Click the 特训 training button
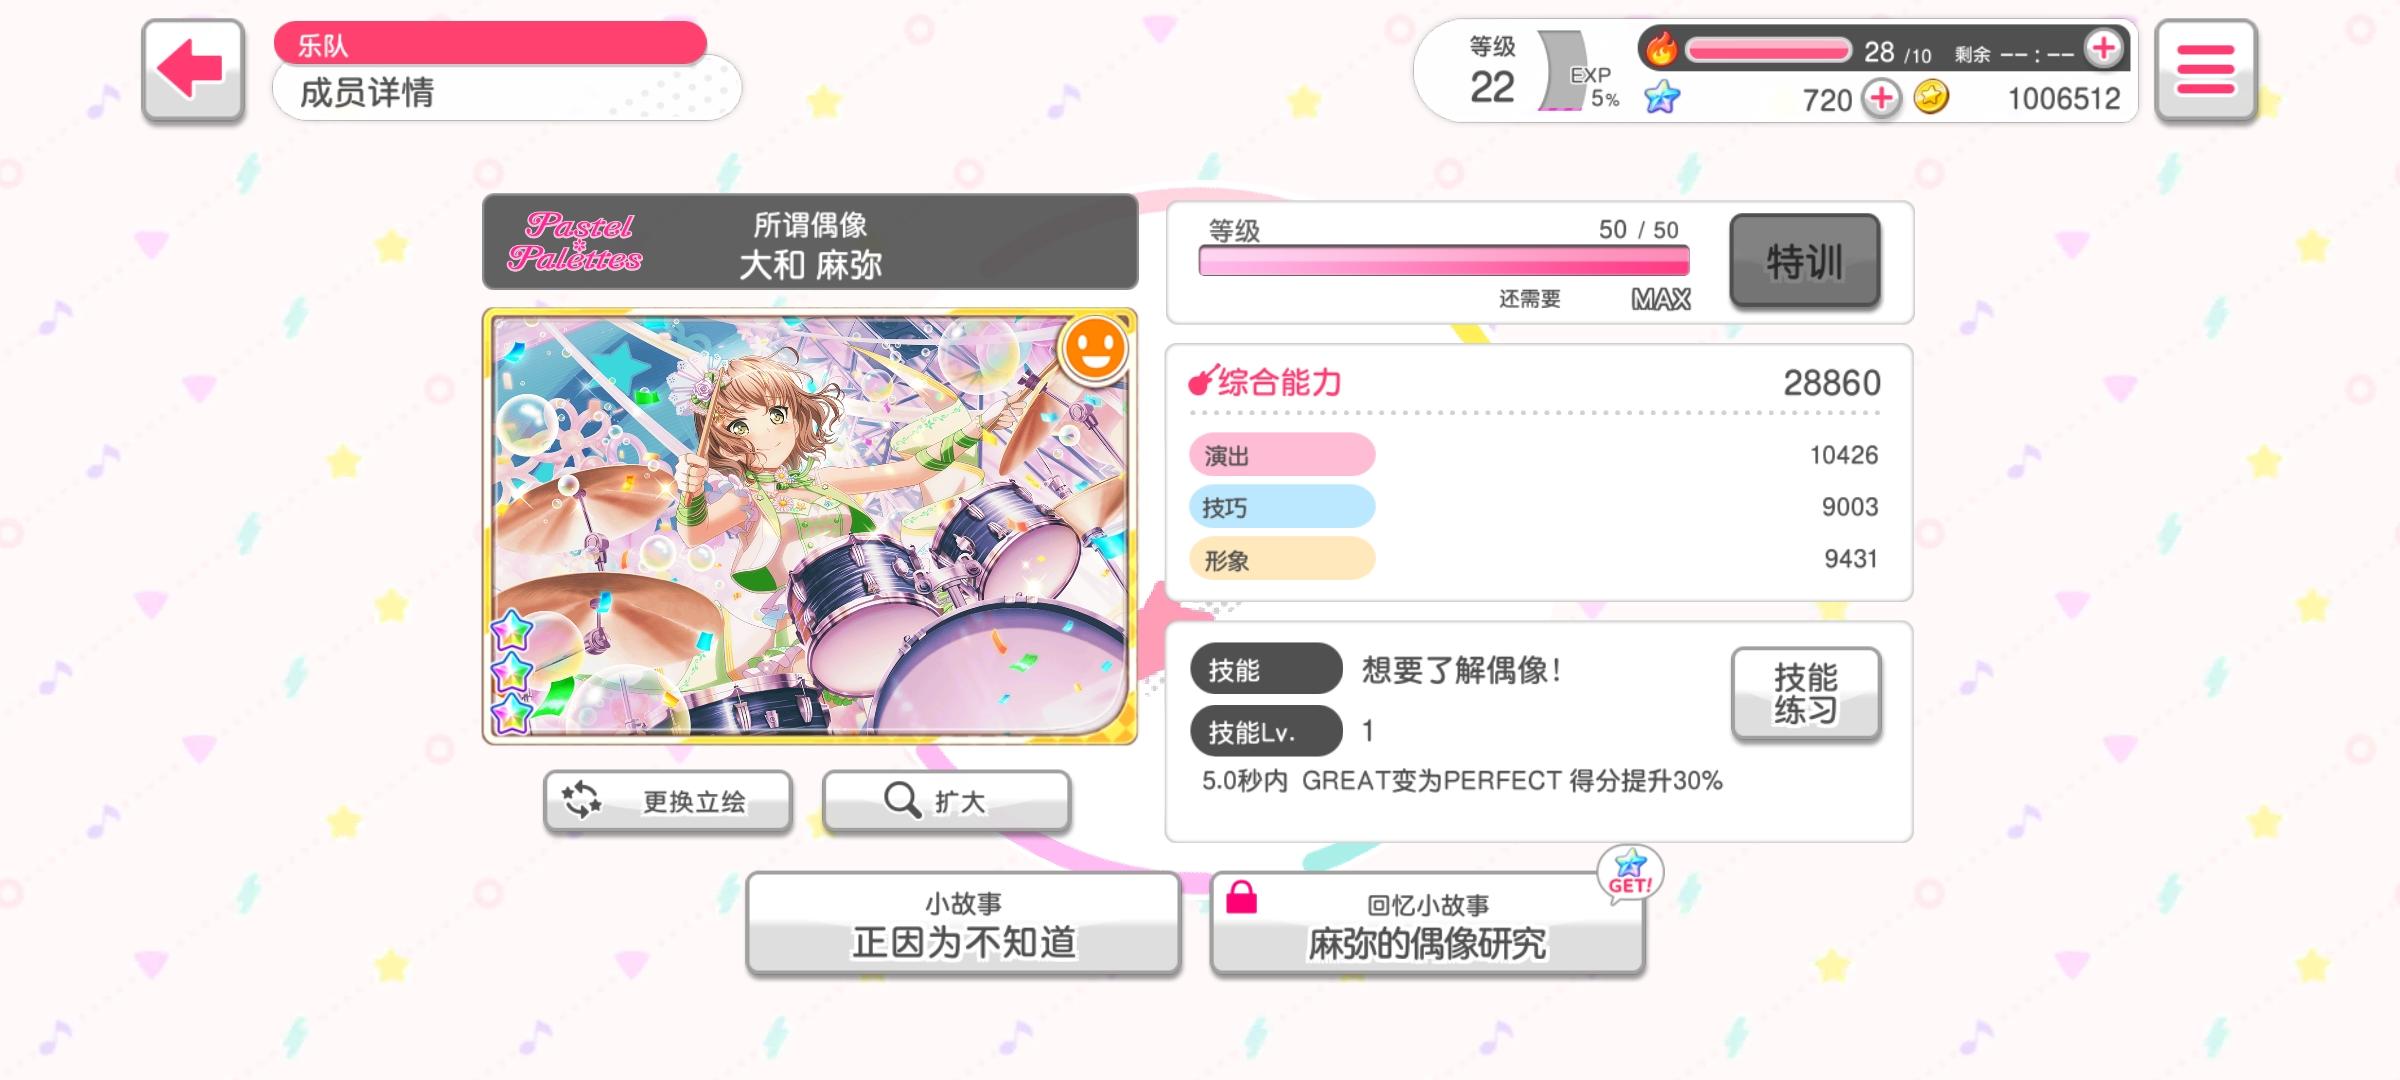The image size is (2400, 1080). coord(1805,261)
